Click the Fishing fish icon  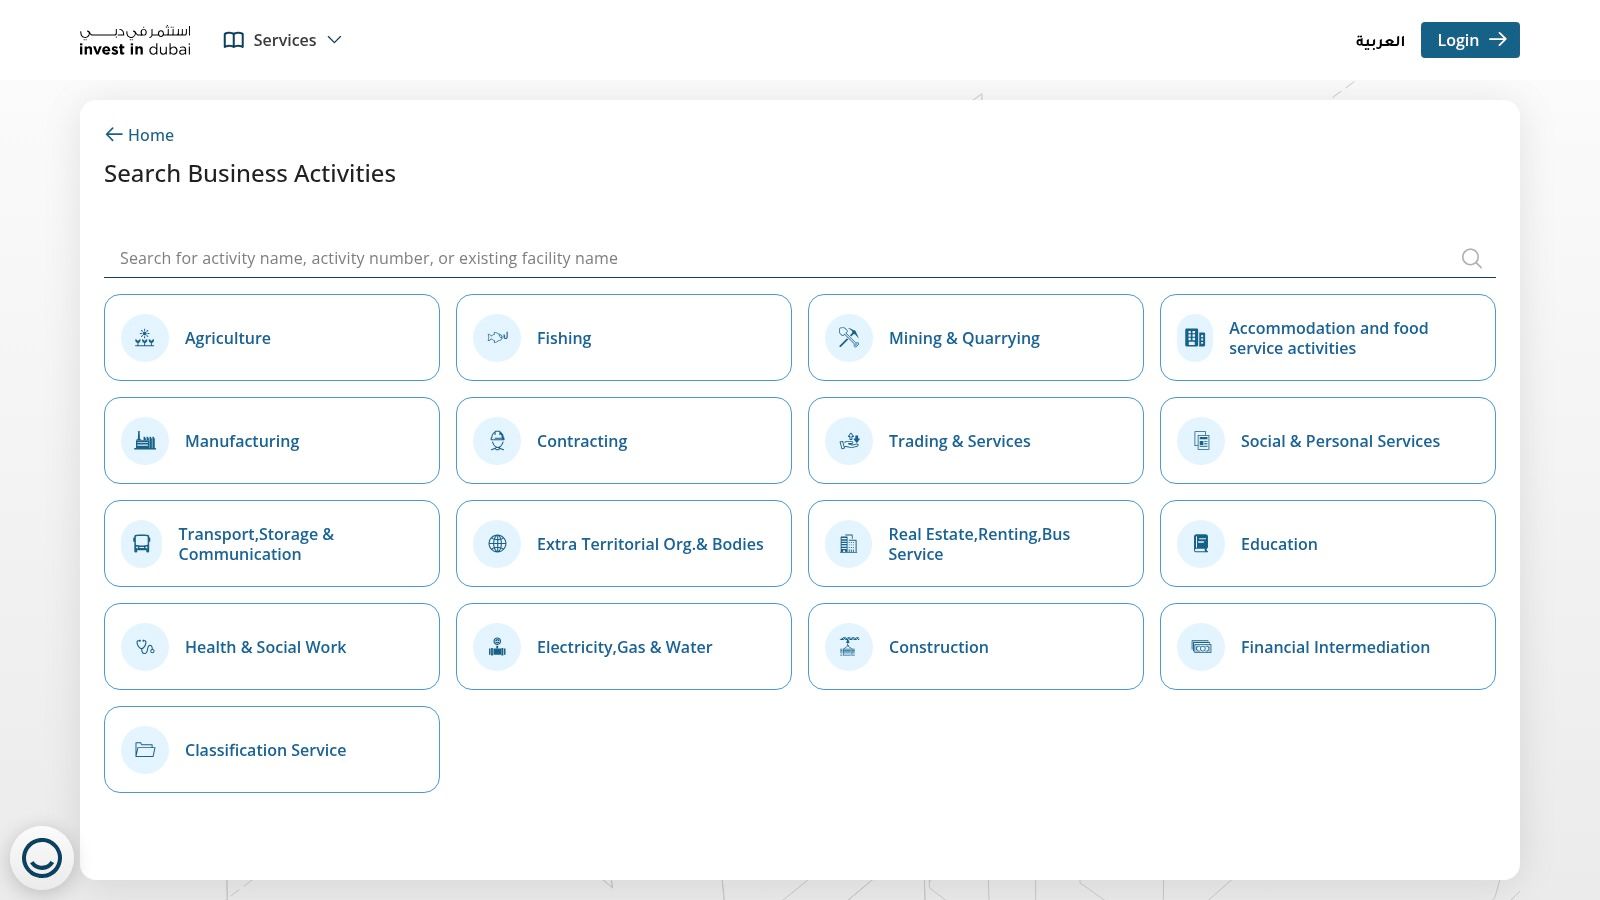point(496,338)
